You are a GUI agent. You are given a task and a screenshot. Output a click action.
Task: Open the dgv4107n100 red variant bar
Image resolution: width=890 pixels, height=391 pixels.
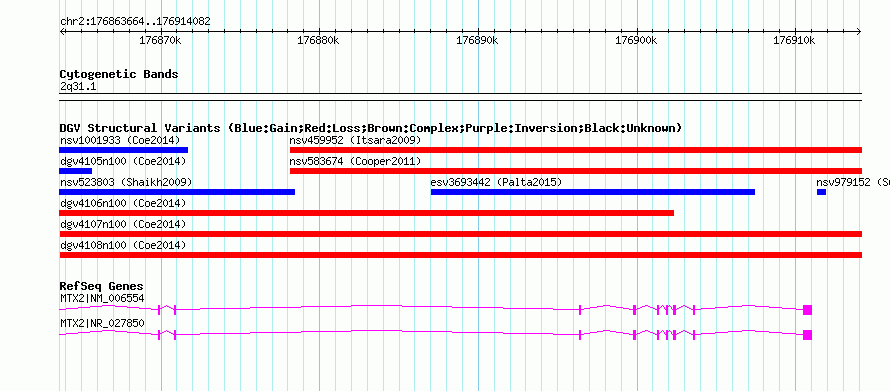pos(461,234)
